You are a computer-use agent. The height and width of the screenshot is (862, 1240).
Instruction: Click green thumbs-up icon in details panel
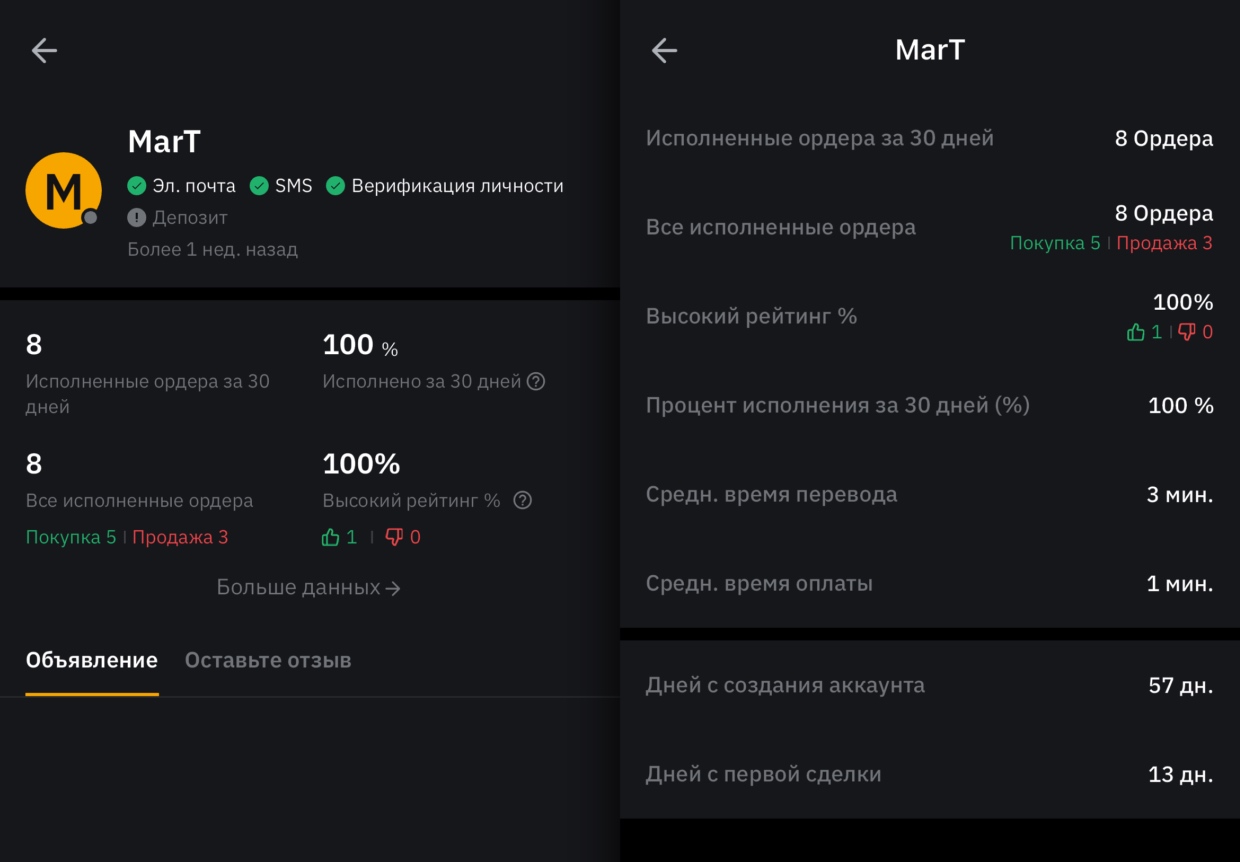click(1136, 332)
